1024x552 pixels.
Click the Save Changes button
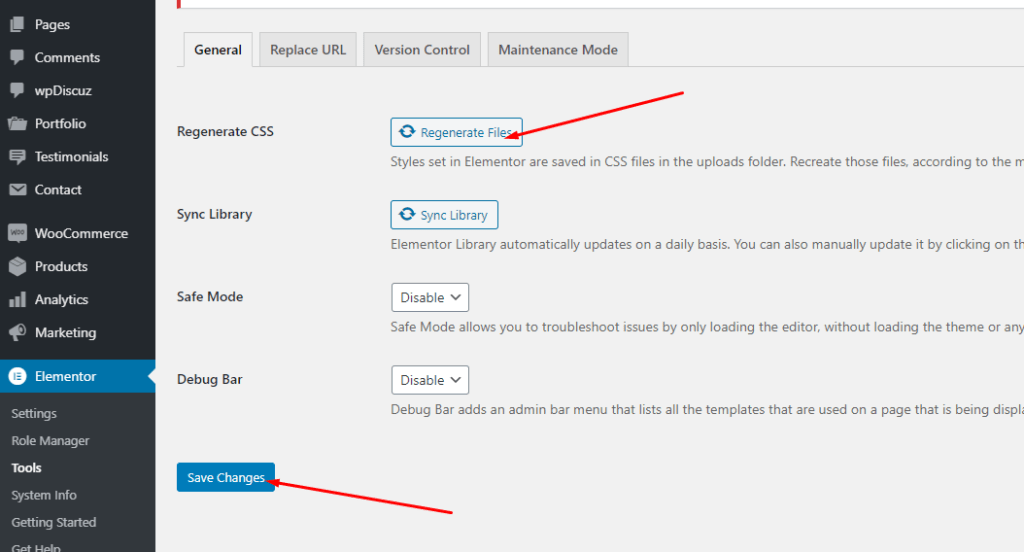(225, 478)
